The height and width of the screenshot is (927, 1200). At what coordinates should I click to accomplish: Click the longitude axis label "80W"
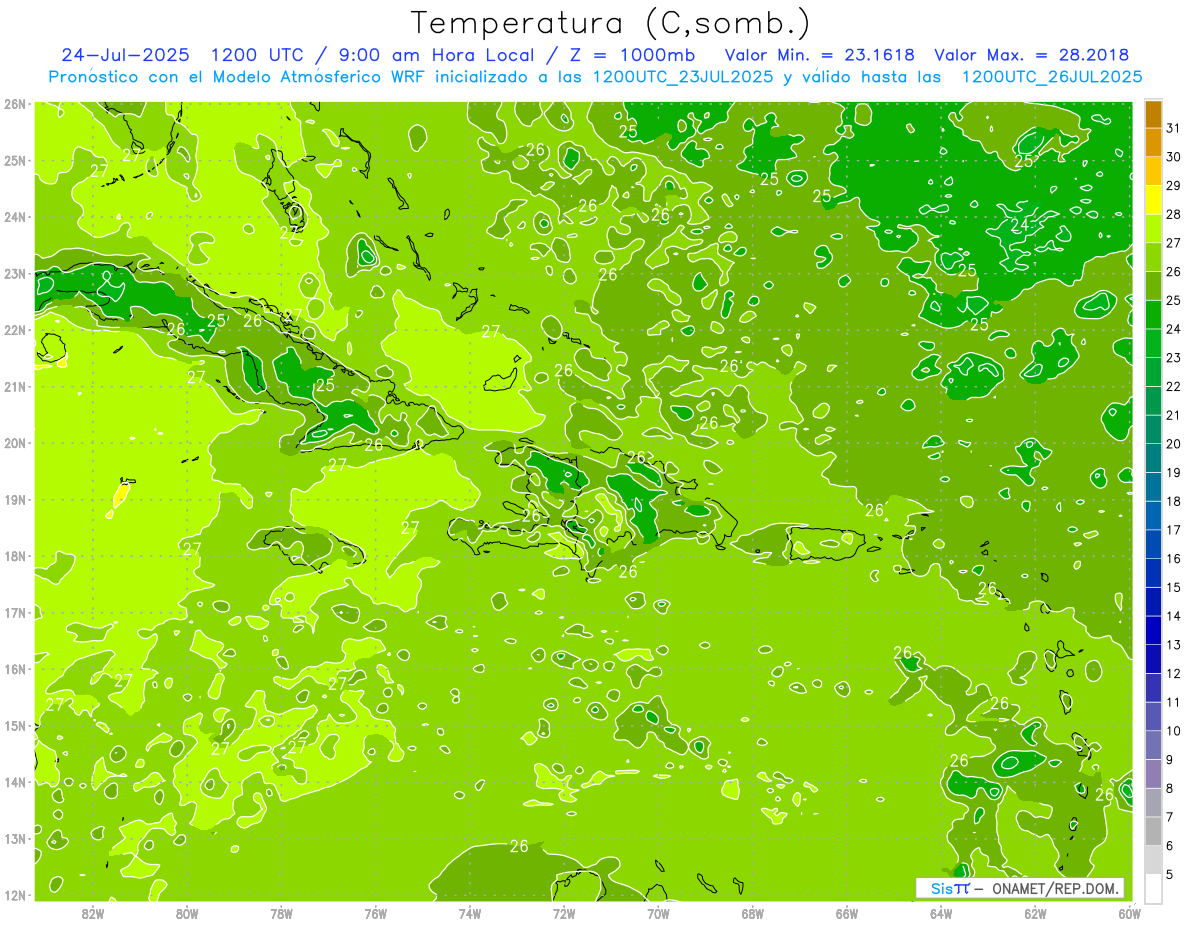coord(187,913)
